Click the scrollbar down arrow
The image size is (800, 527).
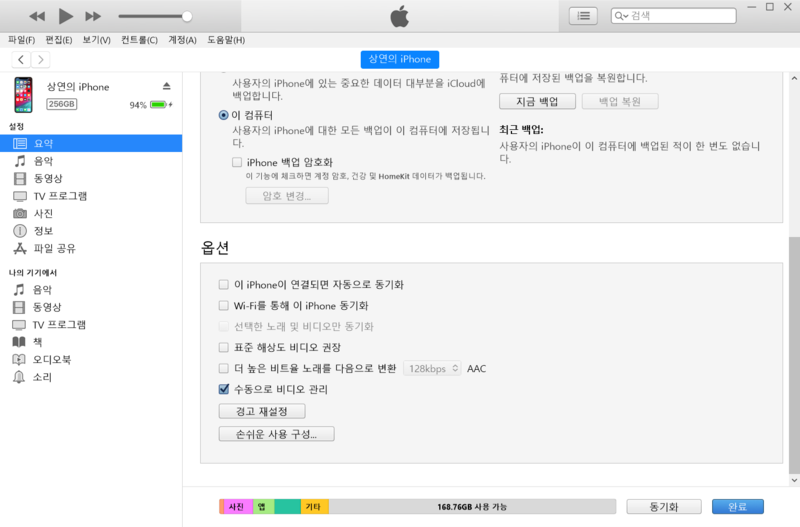[794, 480]
